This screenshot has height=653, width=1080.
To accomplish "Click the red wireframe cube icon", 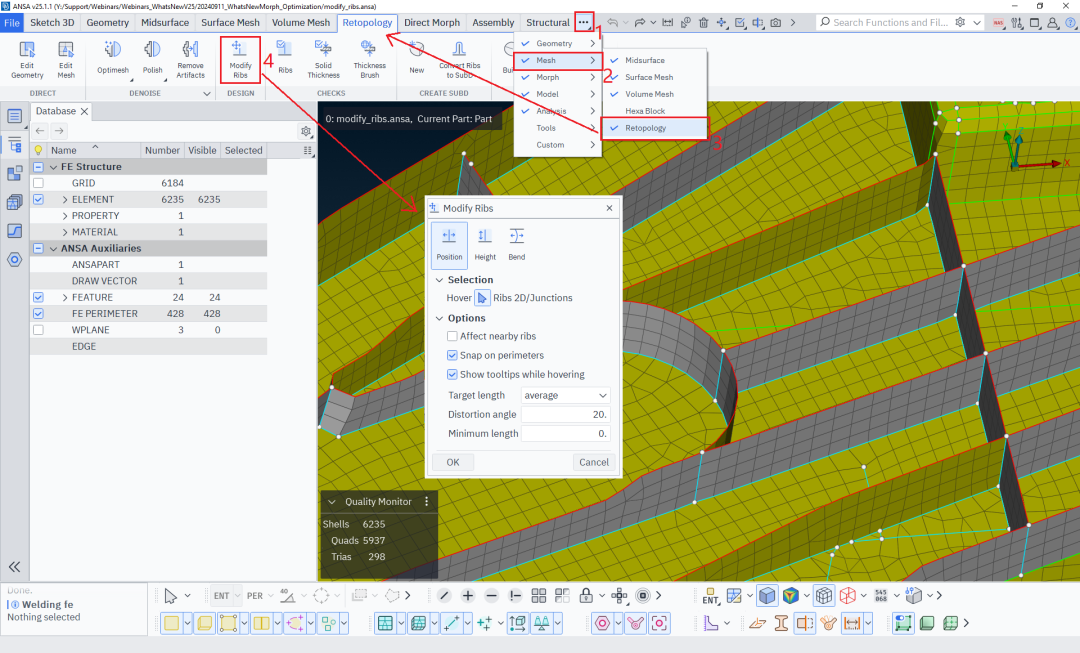I will coord(847,595).
